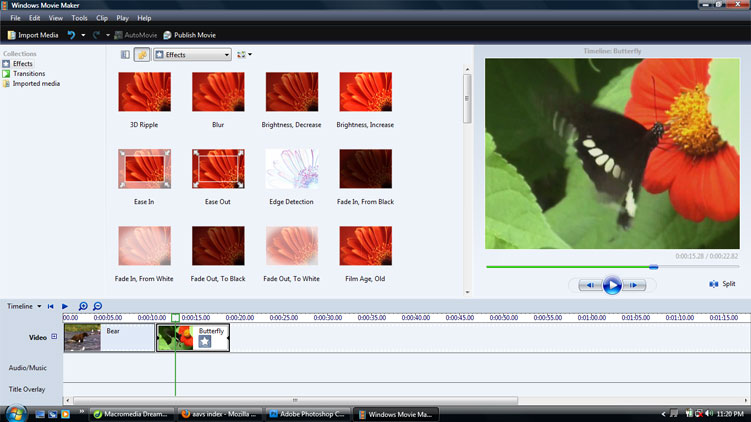Click the preview monitor video image
Screen dimensions: 751x422
tap(612, 154)
